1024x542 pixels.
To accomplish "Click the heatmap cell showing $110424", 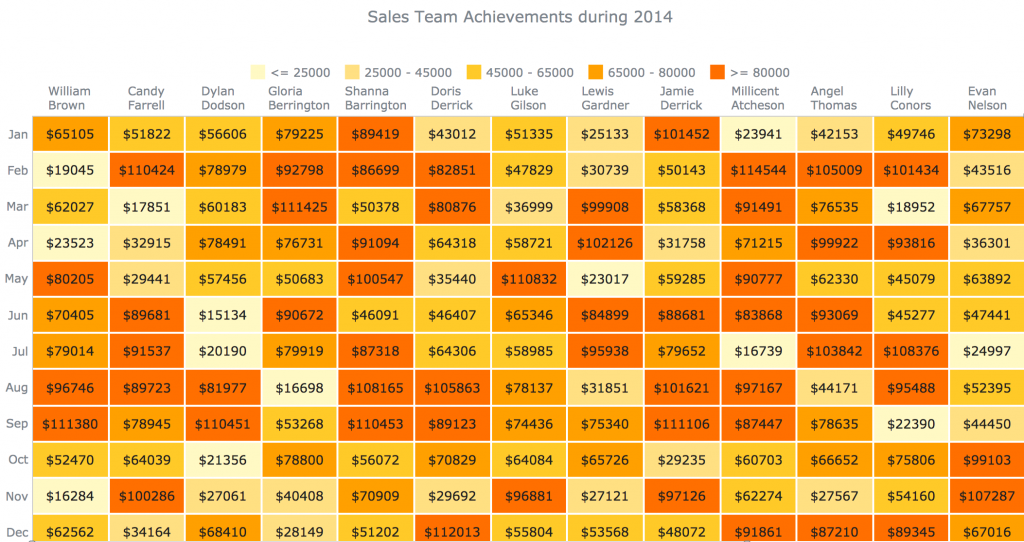I will 146,170.
